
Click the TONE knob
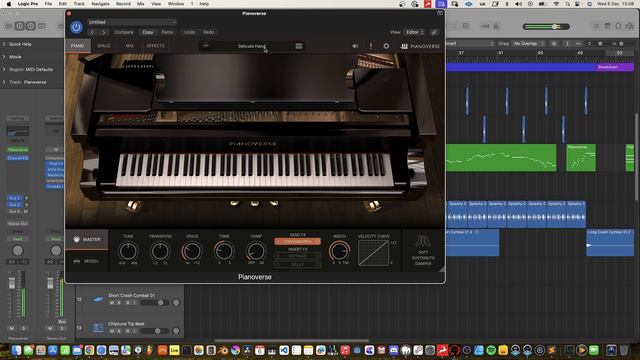click(x=224, y=251)
